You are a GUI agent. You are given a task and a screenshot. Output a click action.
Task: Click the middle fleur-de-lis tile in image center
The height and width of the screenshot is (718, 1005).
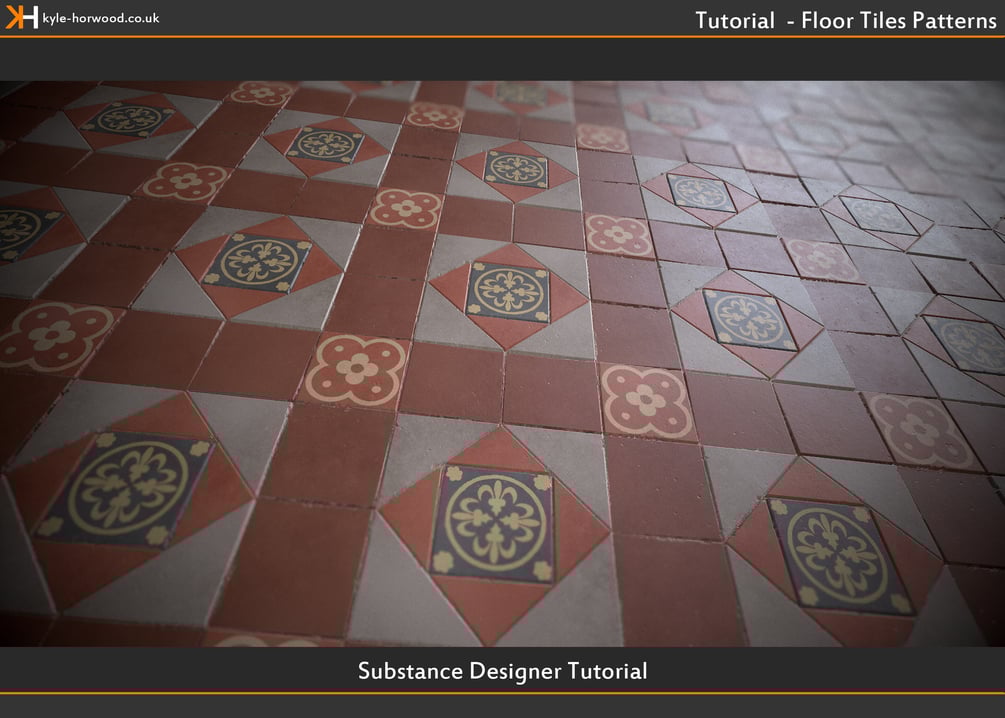click(x=509, y=292)
